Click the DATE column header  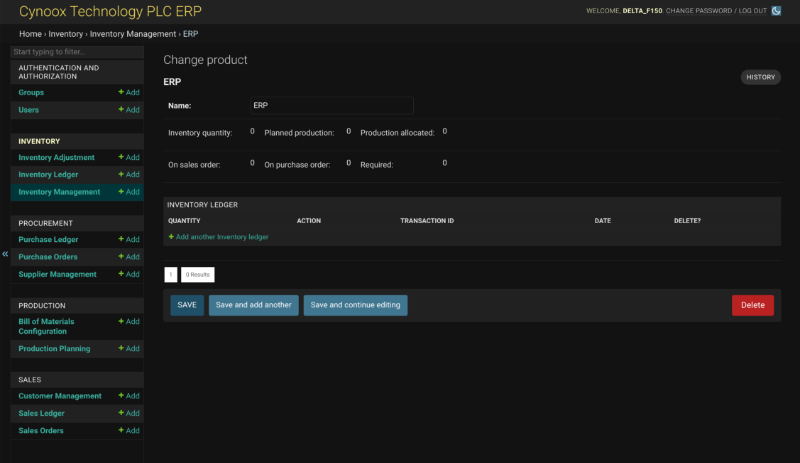(603, 221)
